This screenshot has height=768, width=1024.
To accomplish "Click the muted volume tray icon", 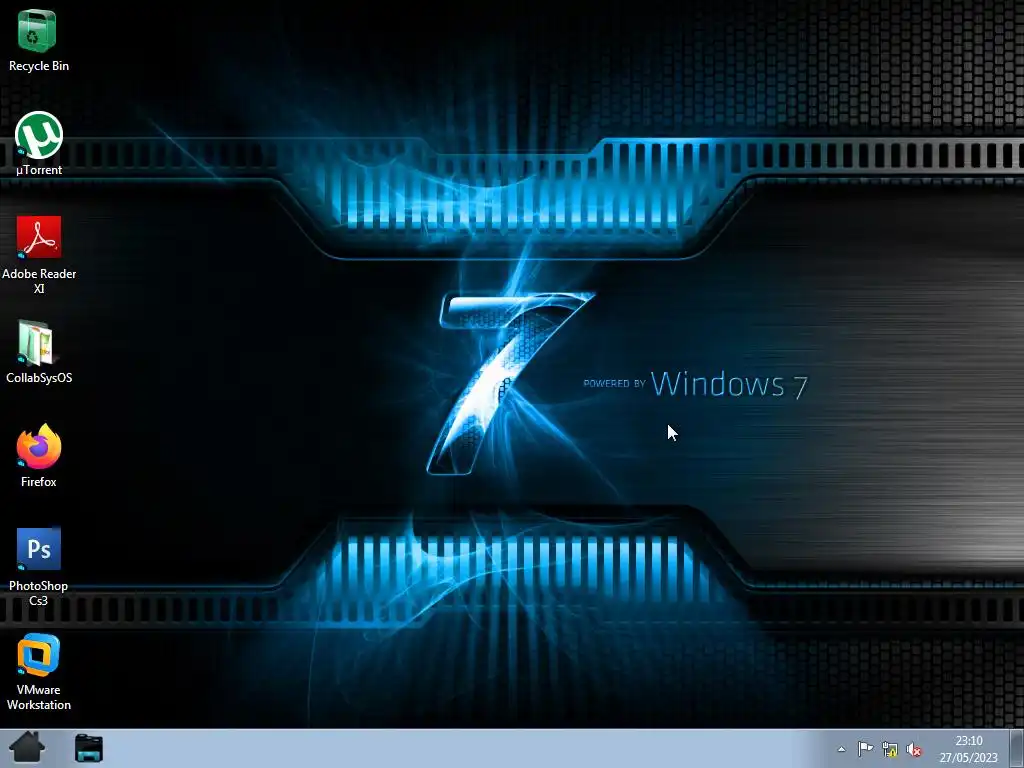I will tap(914, 749).
